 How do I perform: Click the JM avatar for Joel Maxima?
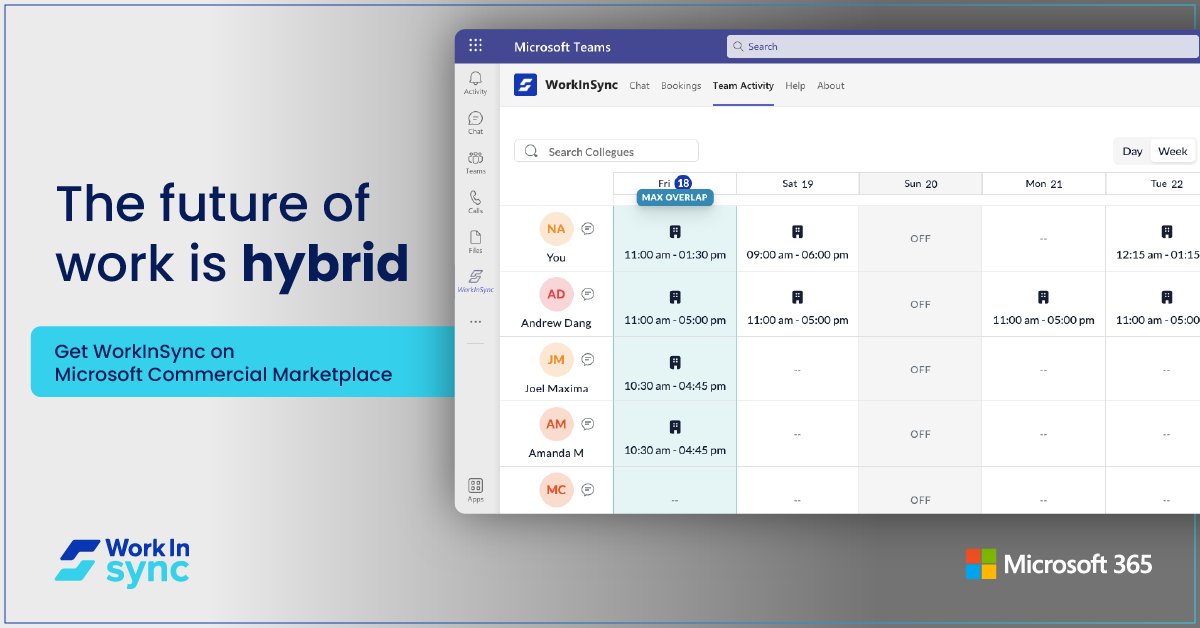556,359
